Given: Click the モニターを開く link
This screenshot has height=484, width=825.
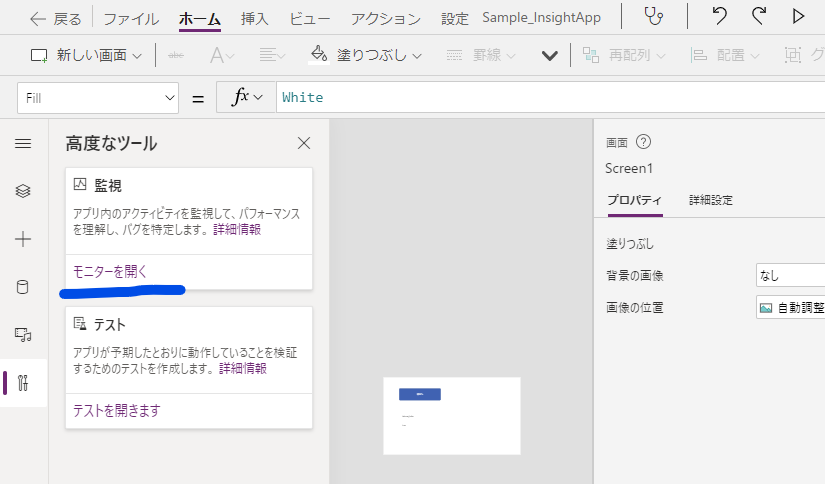Looking at the screenshot, I should coord(110,271).
